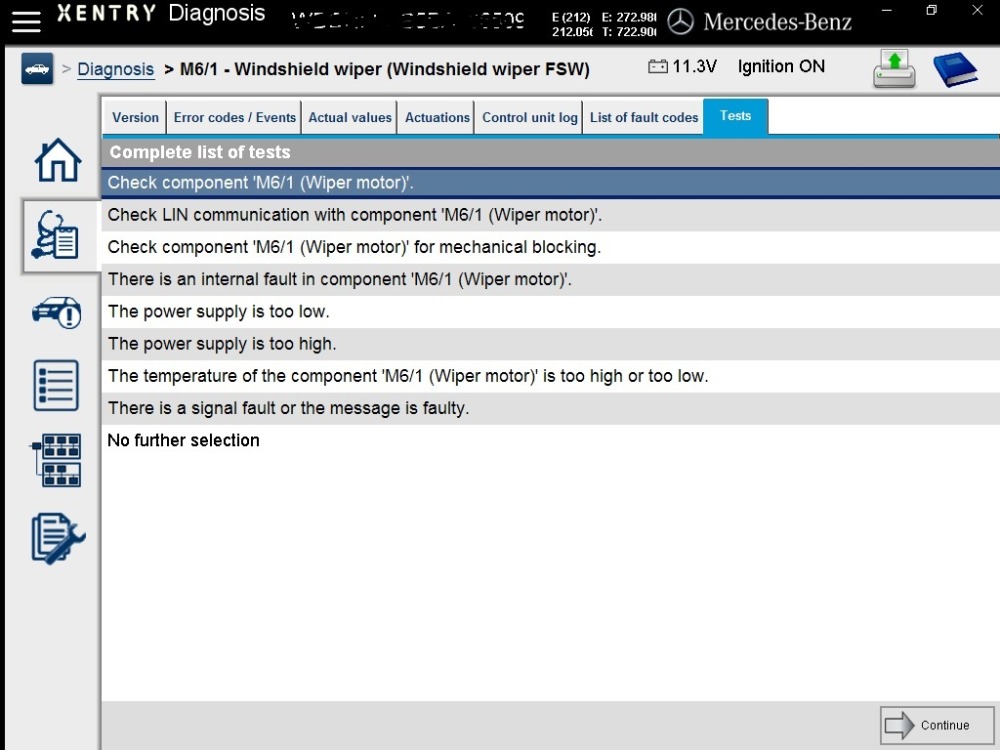Close the XENTRY Diagnosis window
The width and height of the screenshot is (1000, 750).
tap(977, 10)
